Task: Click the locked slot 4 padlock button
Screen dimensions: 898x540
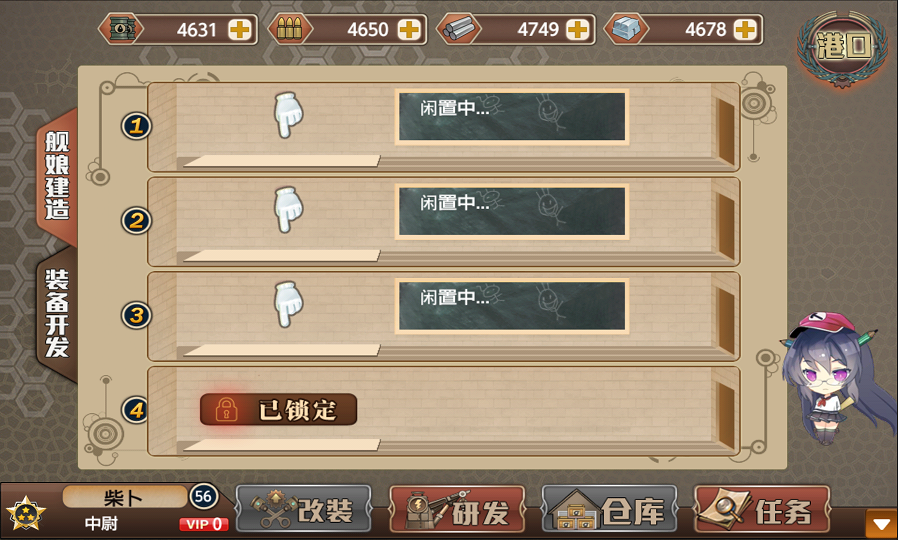Action: point(278,409)
